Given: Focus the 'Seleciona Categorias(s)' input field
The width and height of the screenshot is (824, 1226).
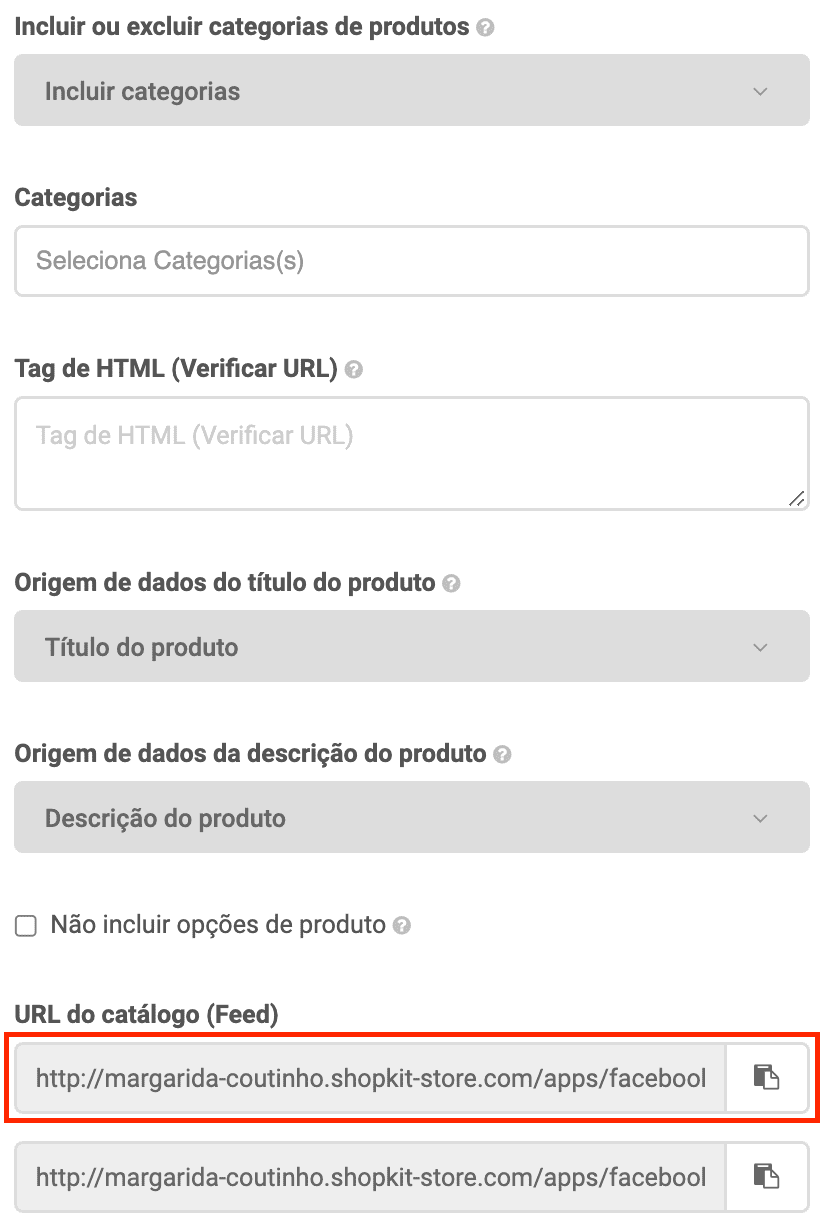Looking at the screenshot, I should [411, 261].
